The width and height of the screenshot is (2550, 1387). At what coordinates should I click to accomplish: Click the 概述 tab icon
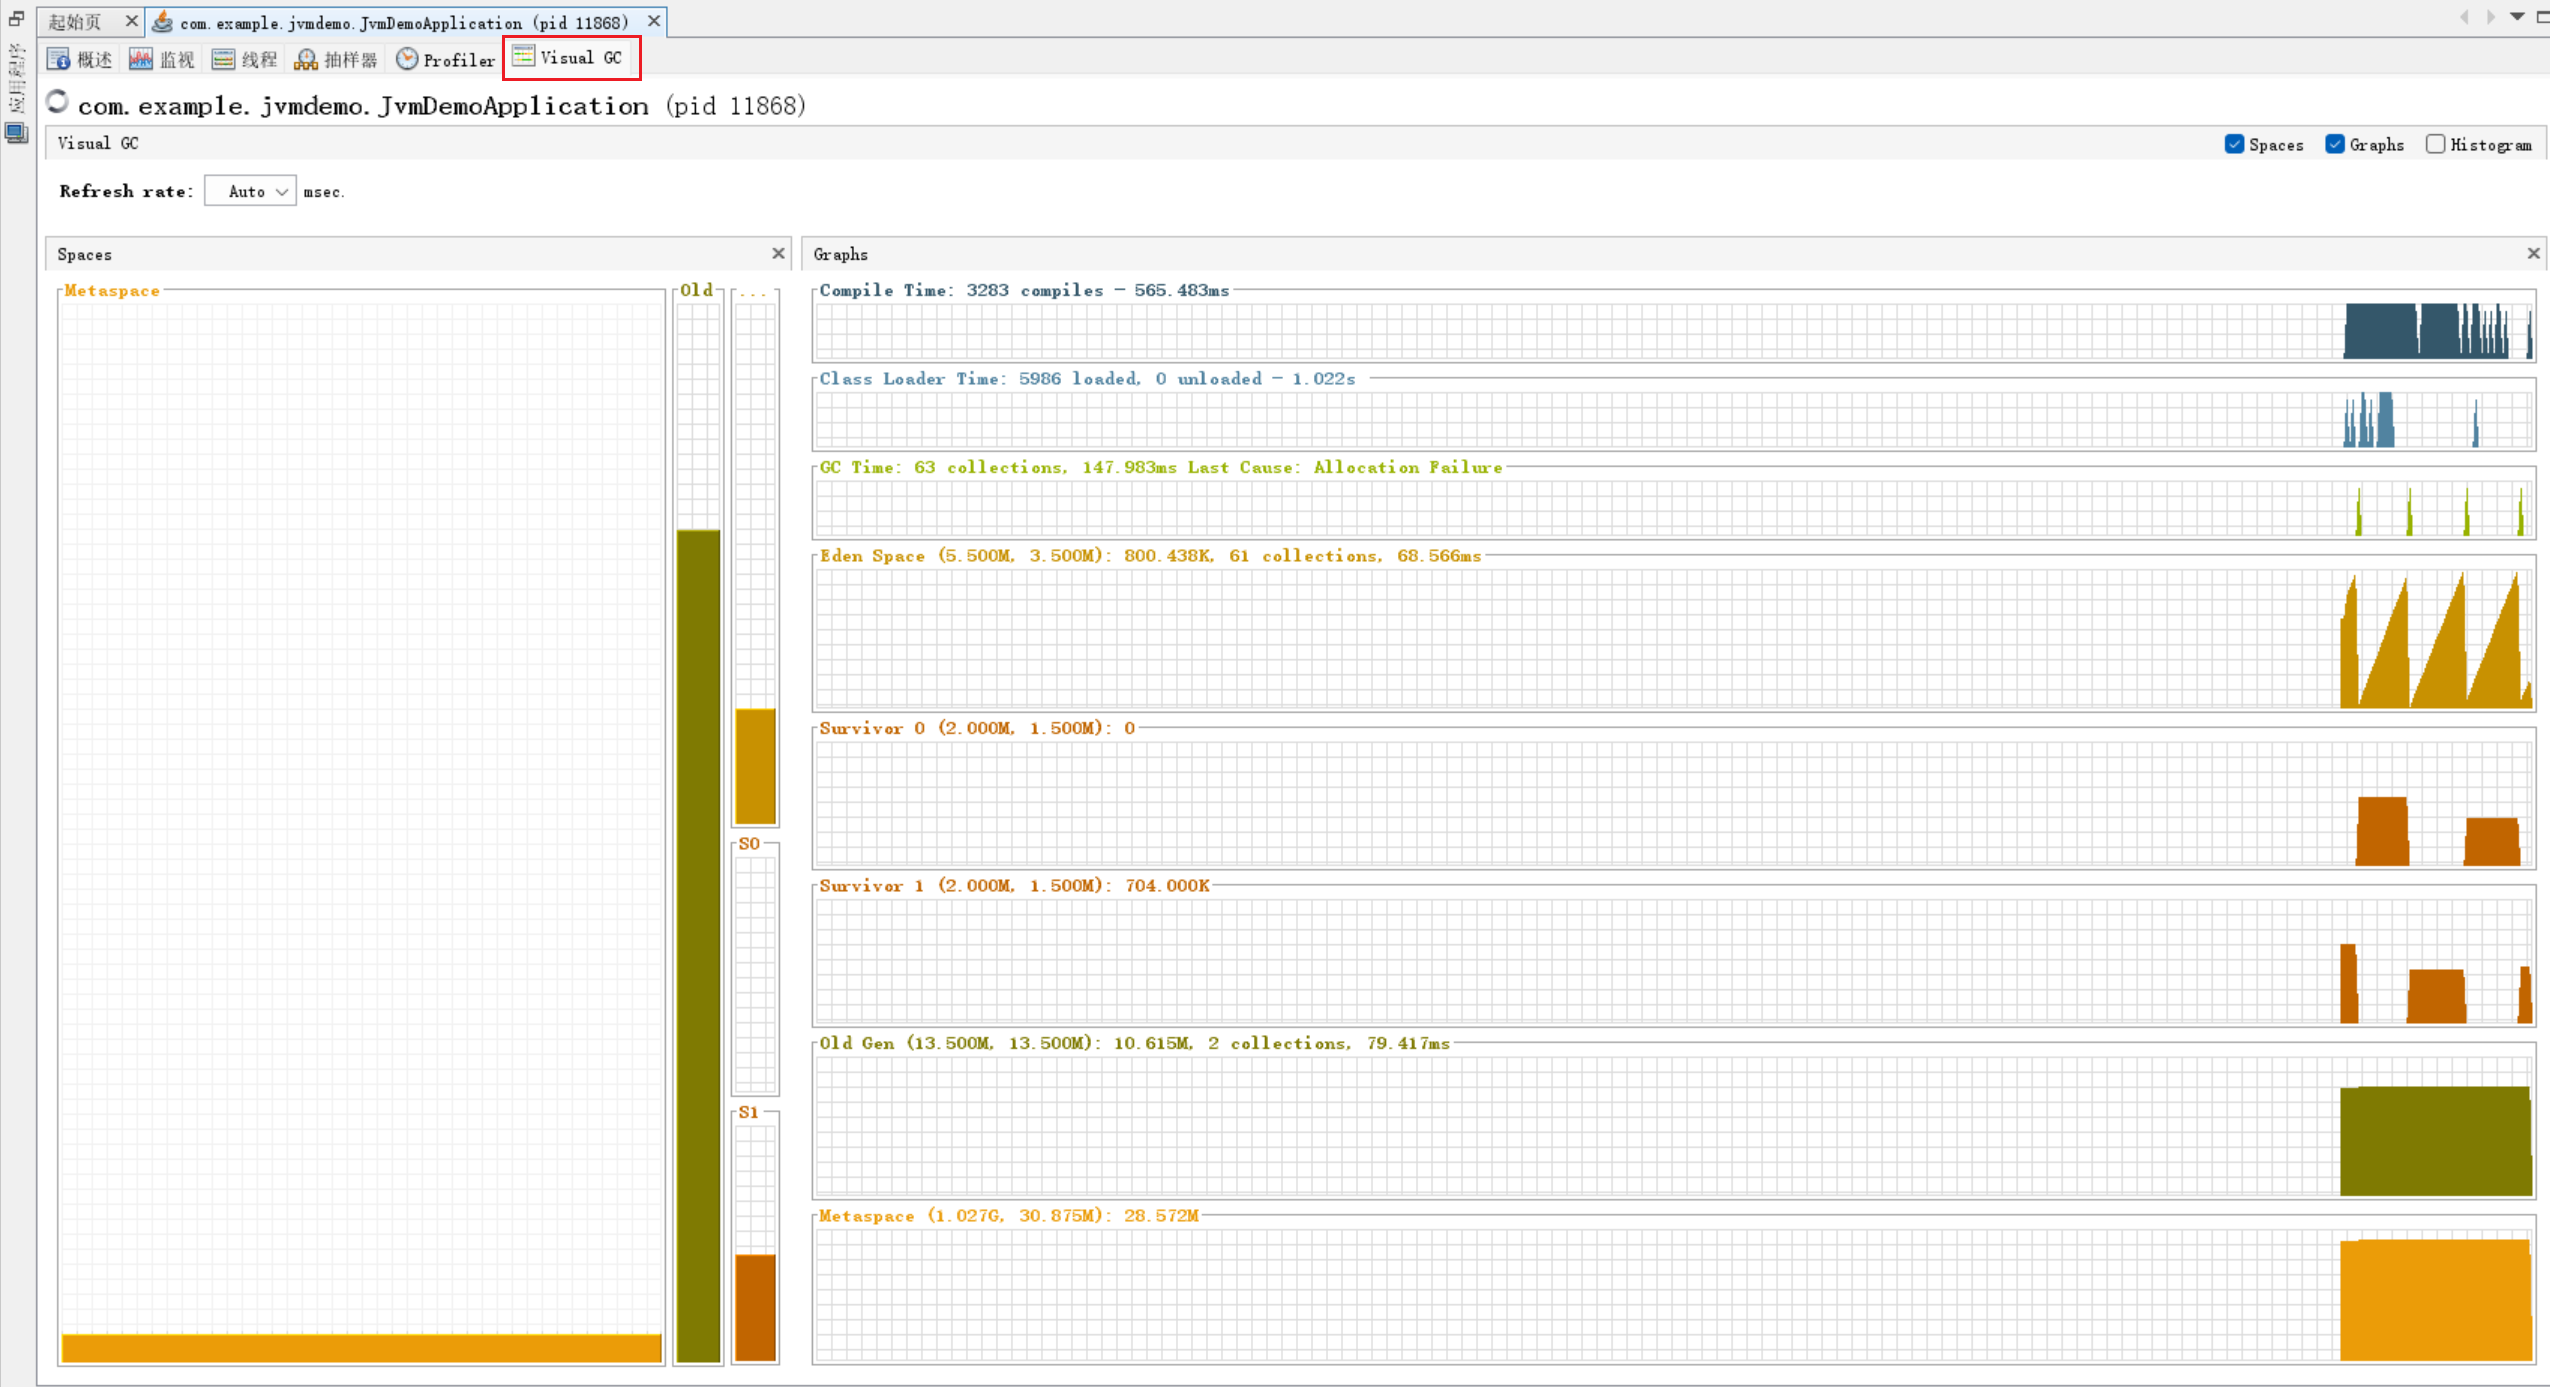coord(58,59)
